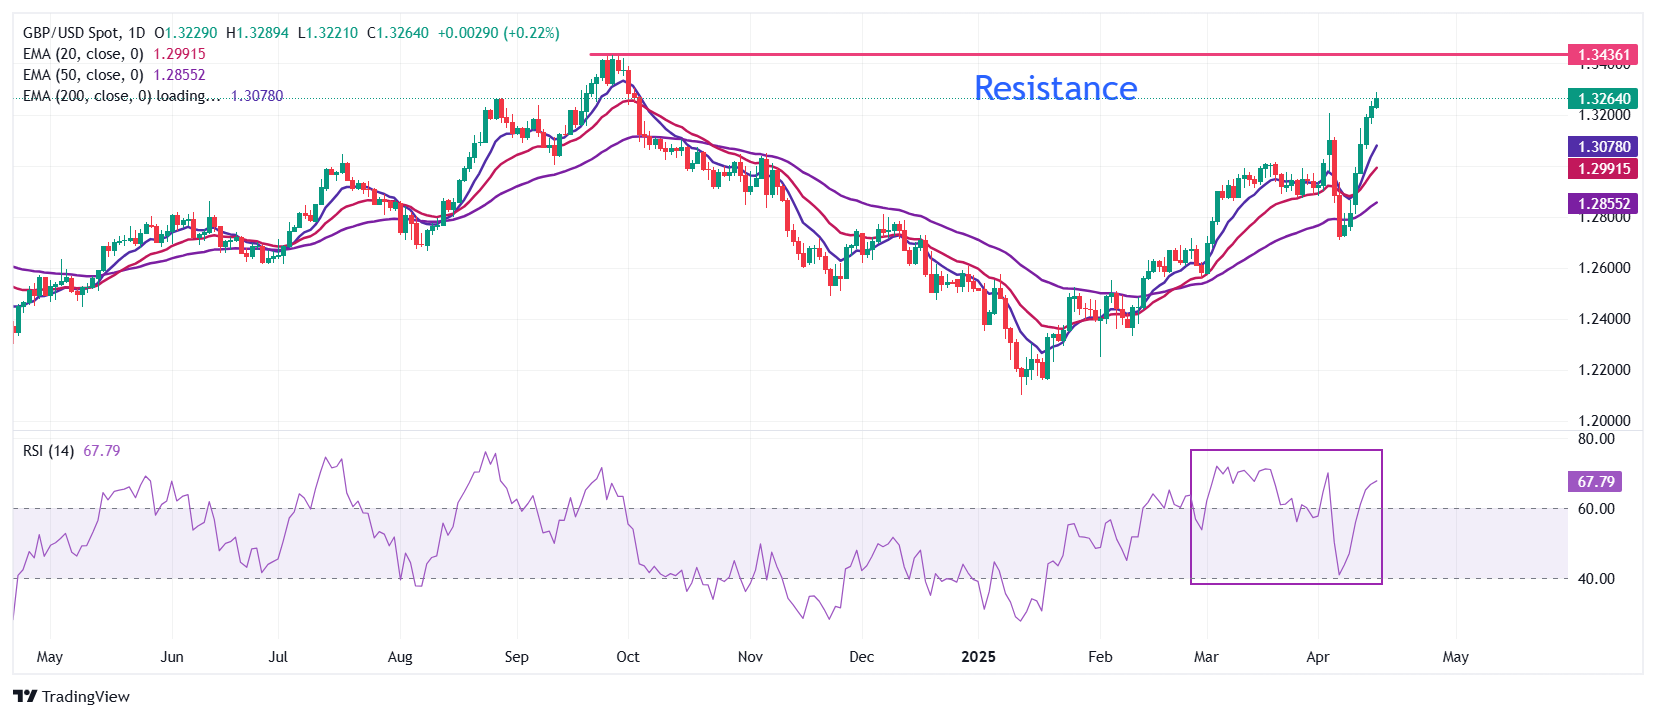Select the 67.79 RSI value tag
1656x718 pixels.
[x=1595, y=482]
